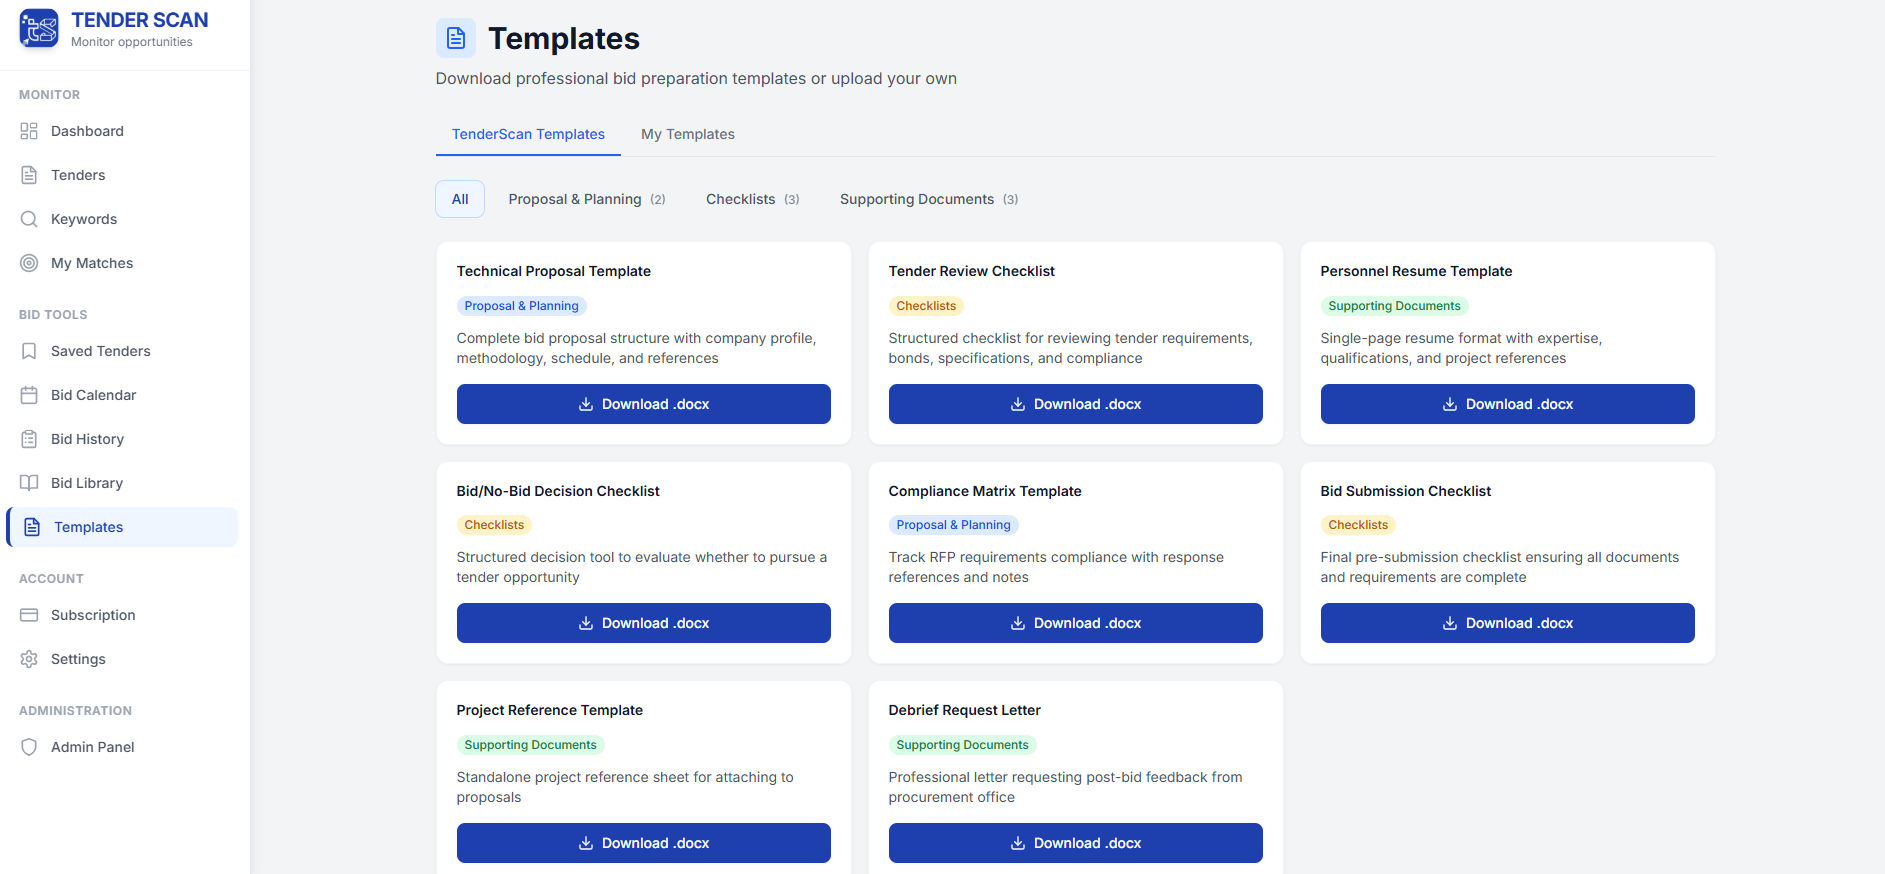Open Bid History page
Viewport: 1885px width, 874px height.
click(x=122, y=439)
